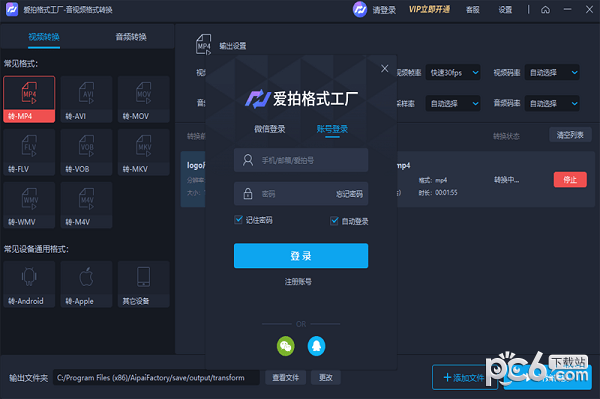Viewport: 600px width, 399px height.
Task: Select the 转-AVI format tile
Action: click(x=86, y=99)
